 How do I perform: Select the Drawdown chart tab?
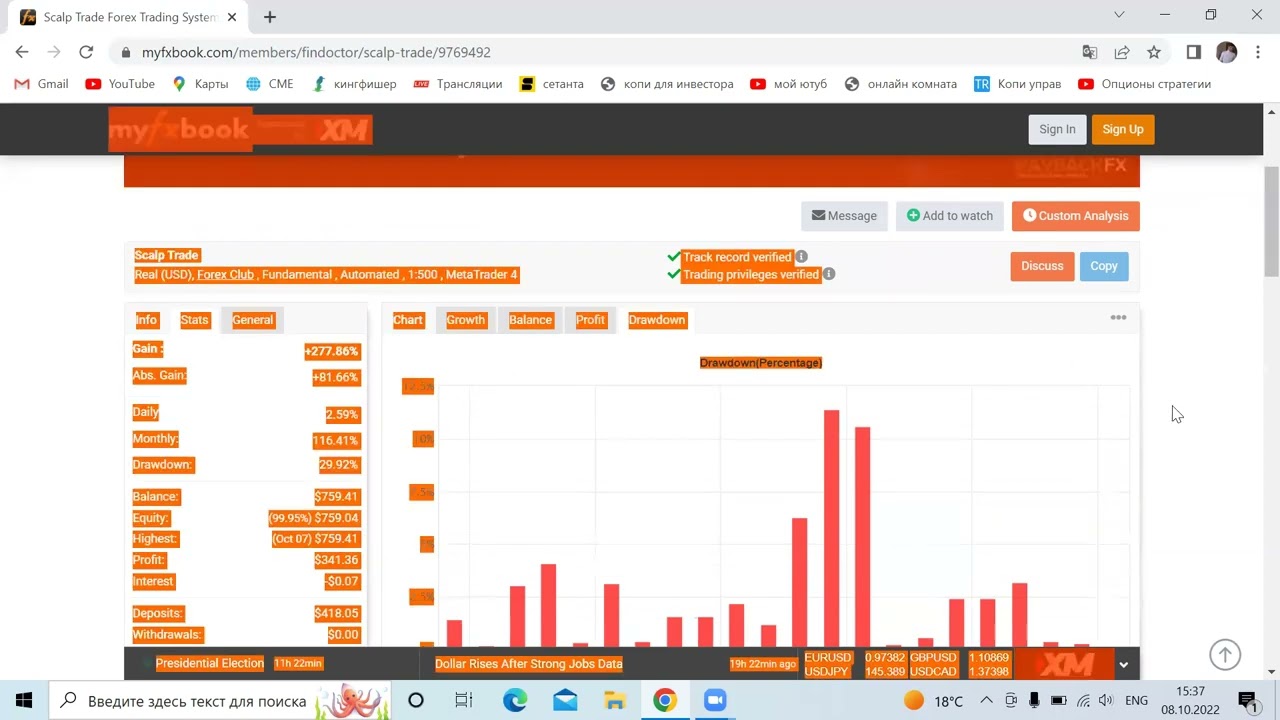[657, 320]
